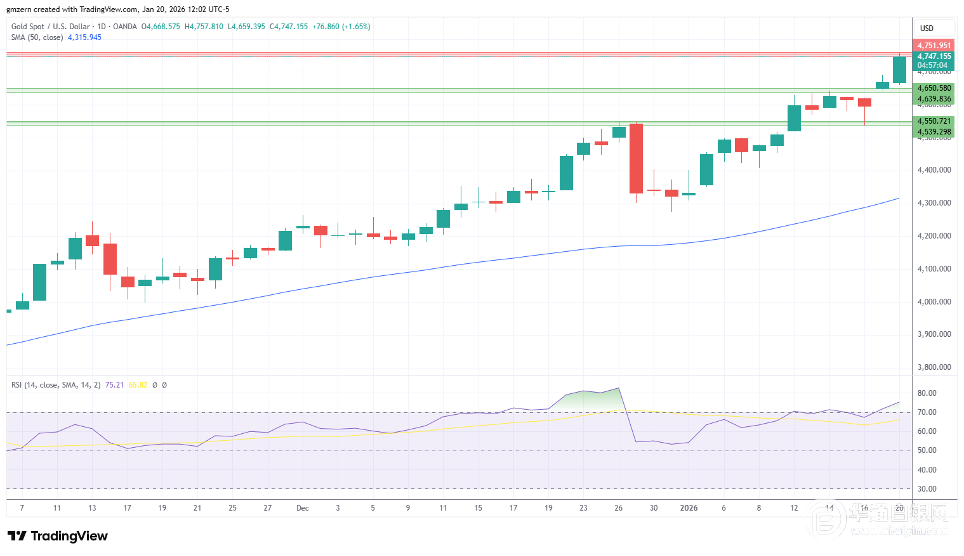Image resolution: width=964 pixels, height=556 pixels.
Task: Click the current price label 4,747.155
Action: (933, 57)
